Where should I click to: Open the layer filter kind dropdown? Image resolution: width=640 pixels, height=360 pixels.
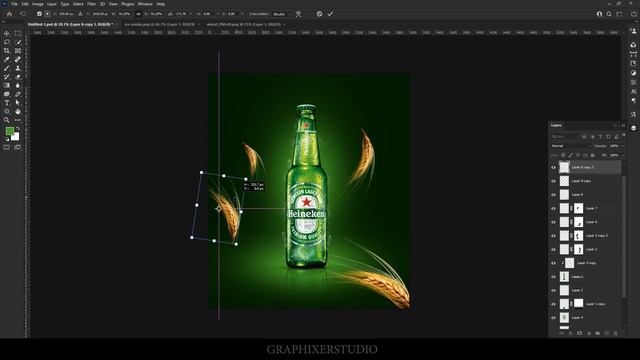click(x=565, y=136)
